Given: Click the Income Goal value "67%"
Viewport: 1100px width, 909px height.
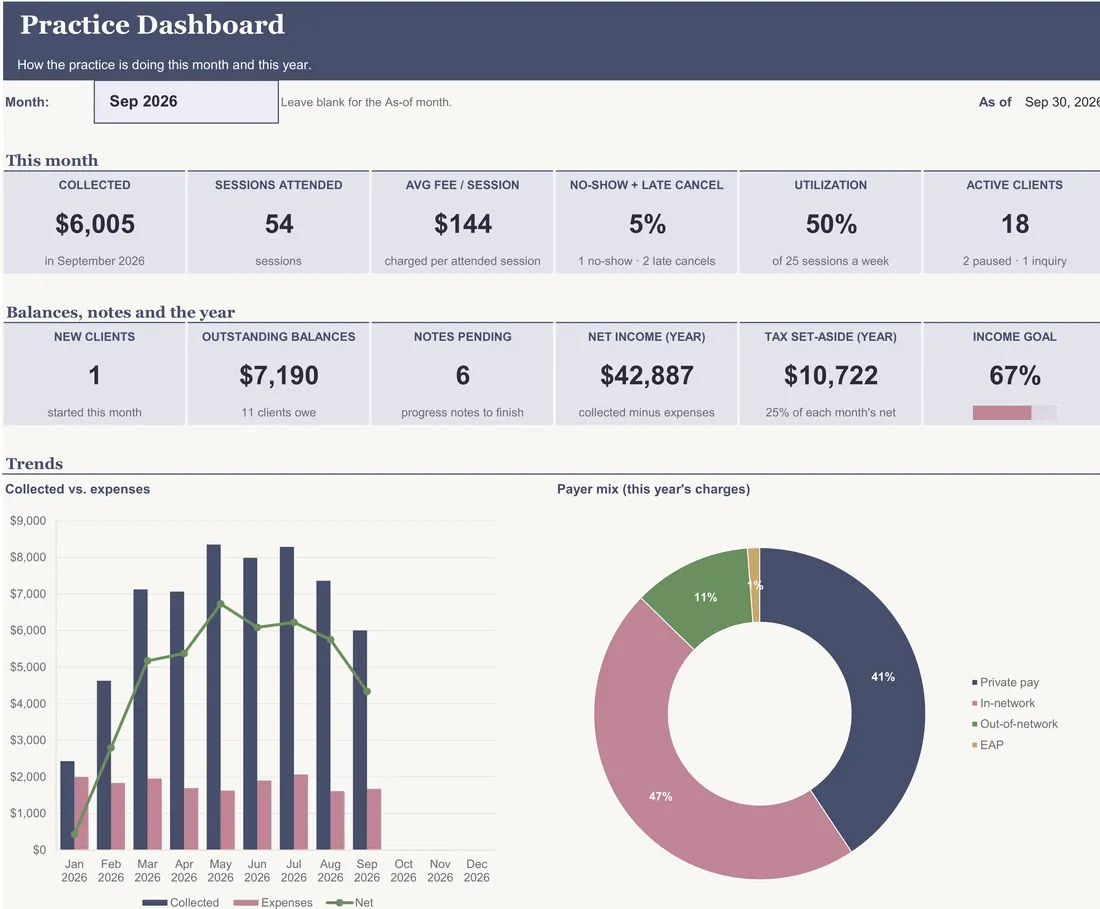Looking at the screenshot, I should tap(1014, 376).
